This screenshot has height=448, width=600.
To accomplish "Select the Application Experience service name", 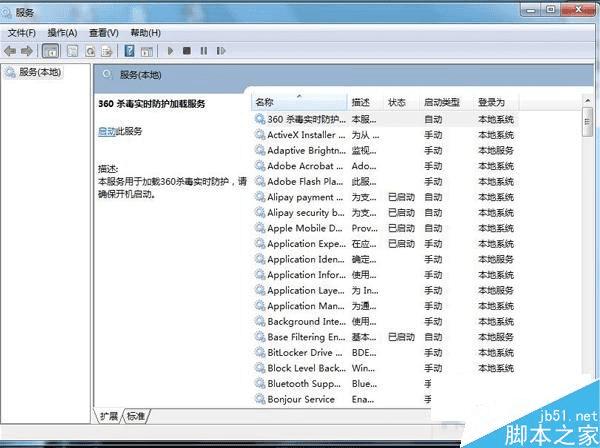I will [307, 244].
